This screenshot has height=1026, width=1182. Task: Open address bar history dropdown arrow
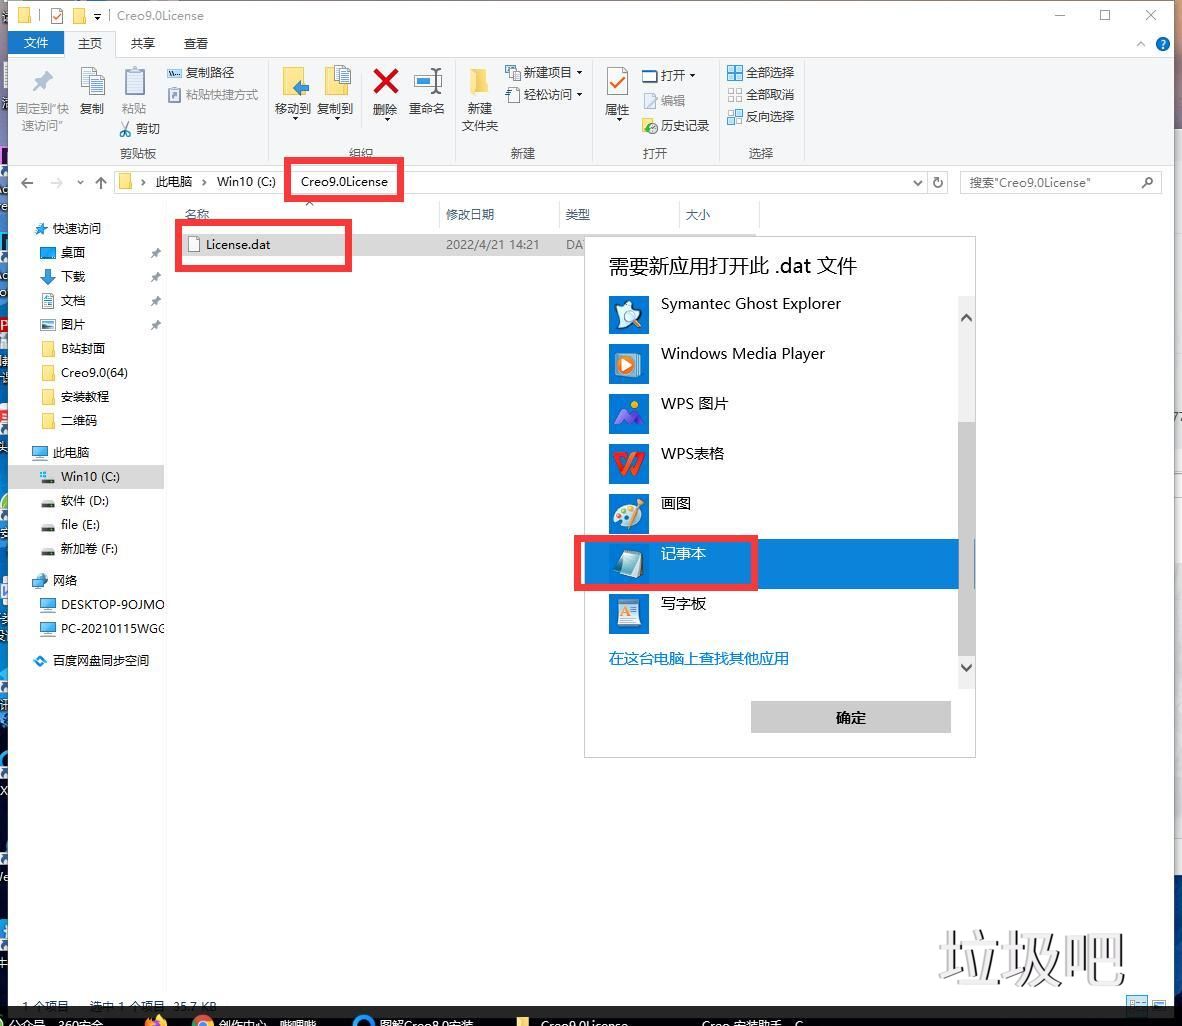(917, 182)
